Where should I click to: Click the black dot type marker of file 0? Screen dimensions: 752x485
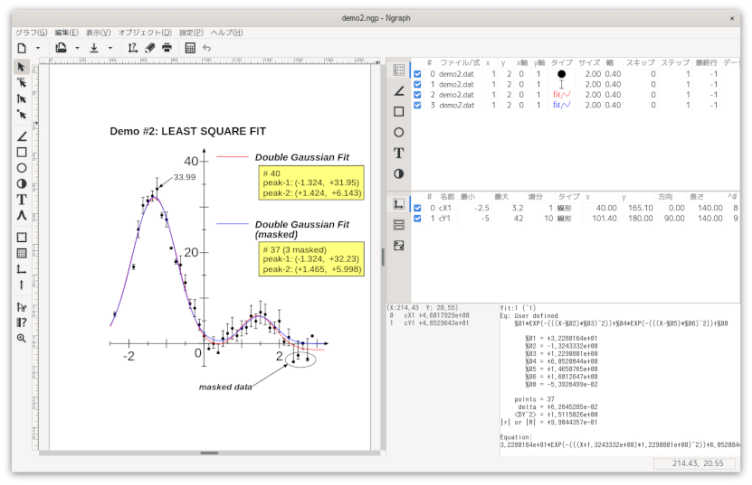pos(561,74)
